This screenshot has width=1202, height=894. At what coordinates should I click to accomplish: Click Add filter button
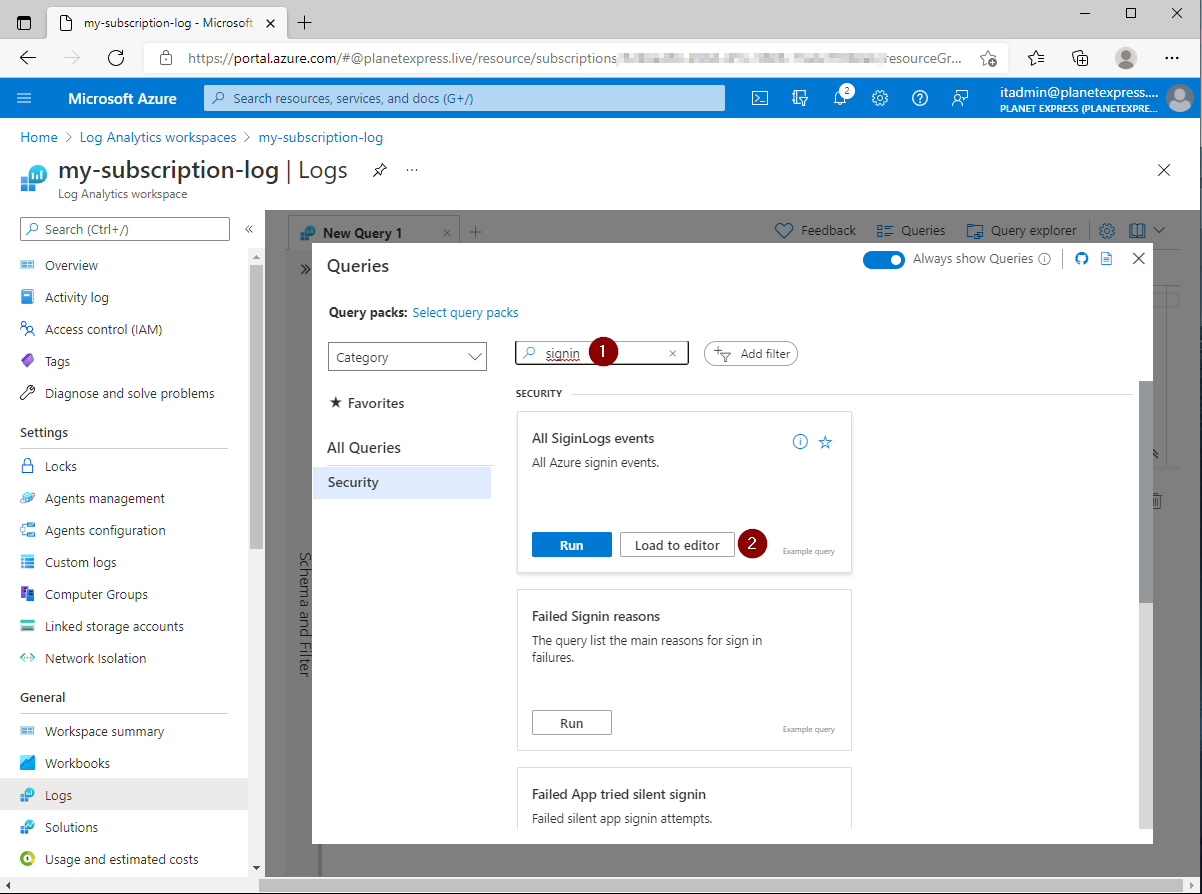click(x=751, y=354)
